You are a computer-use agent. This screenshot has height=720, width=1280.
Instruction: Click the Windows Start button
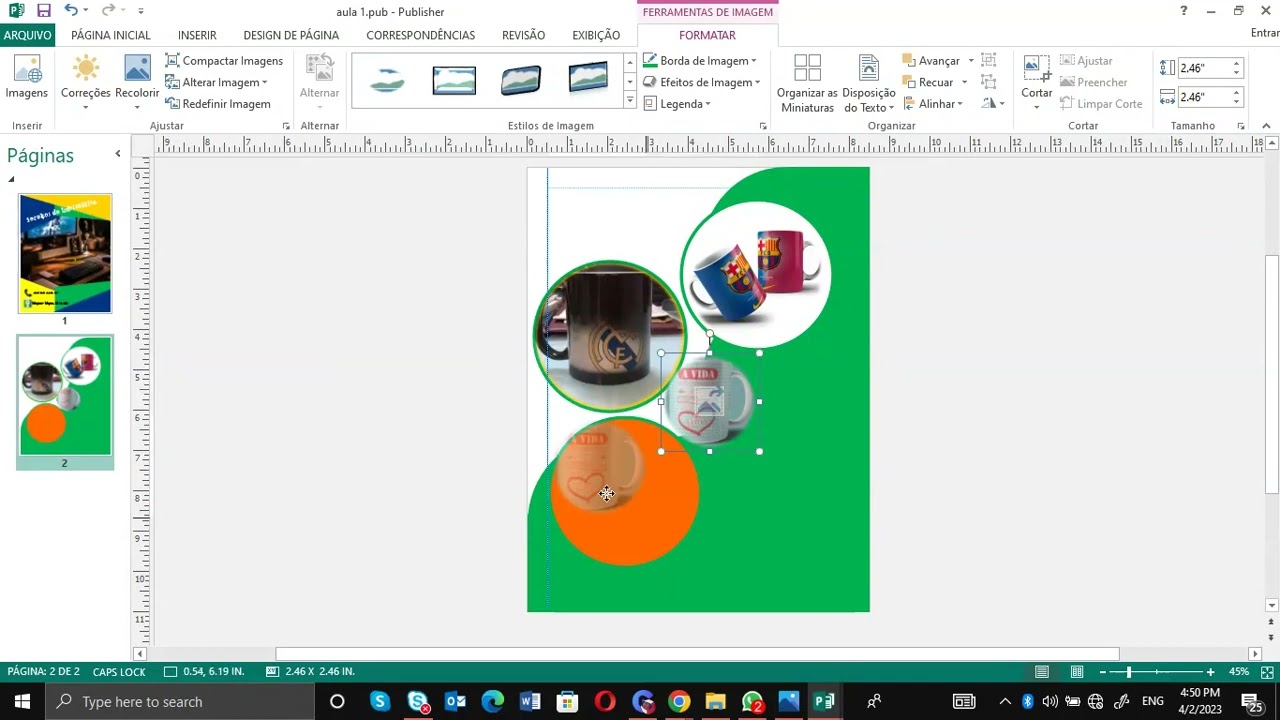click(22, 701)
